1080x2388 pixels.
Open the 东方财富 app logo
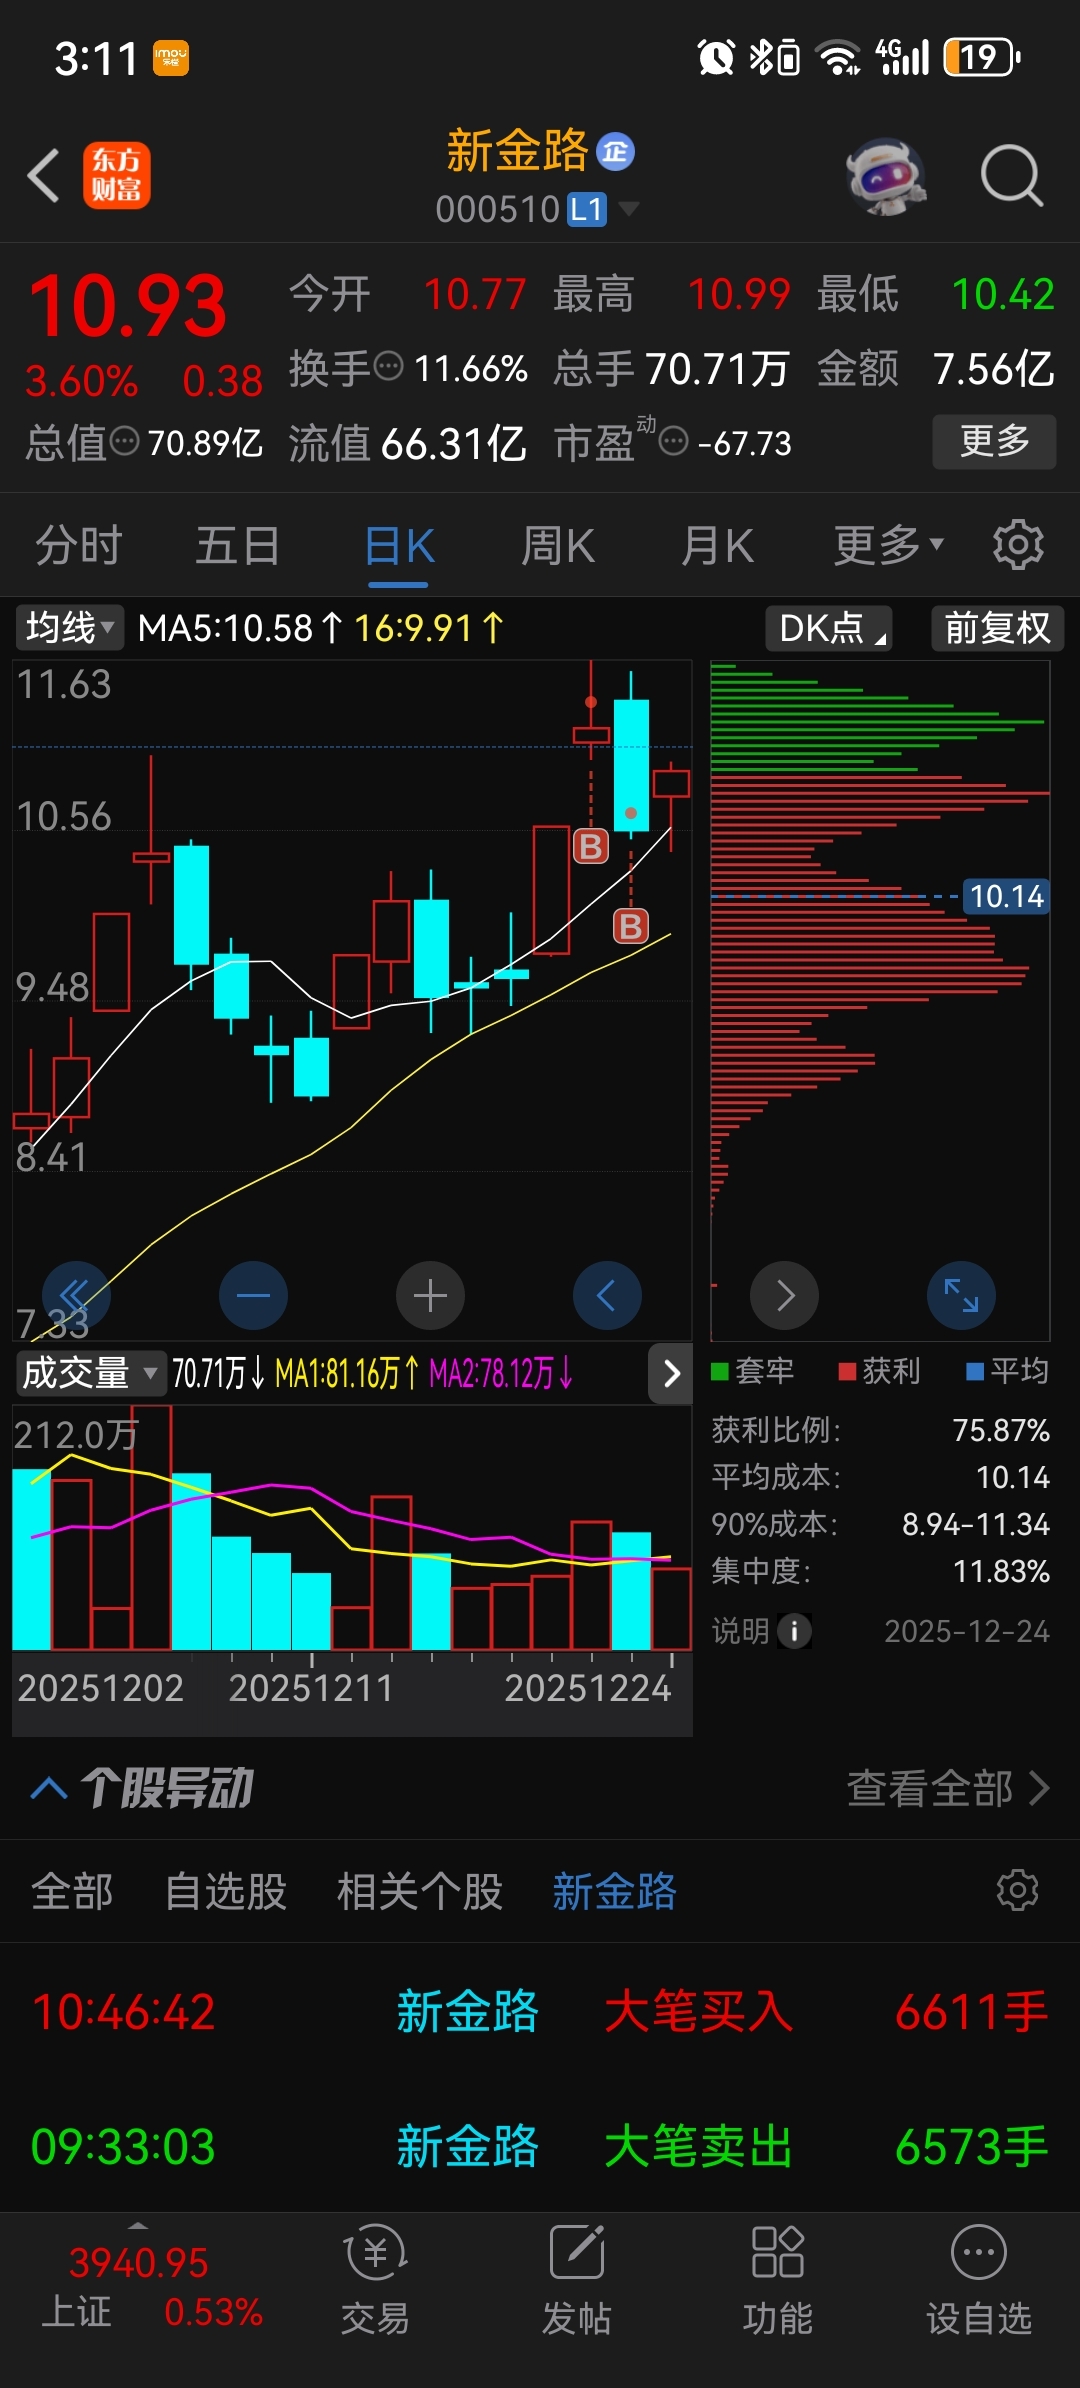pyautogui.click(x=117, y=175)
